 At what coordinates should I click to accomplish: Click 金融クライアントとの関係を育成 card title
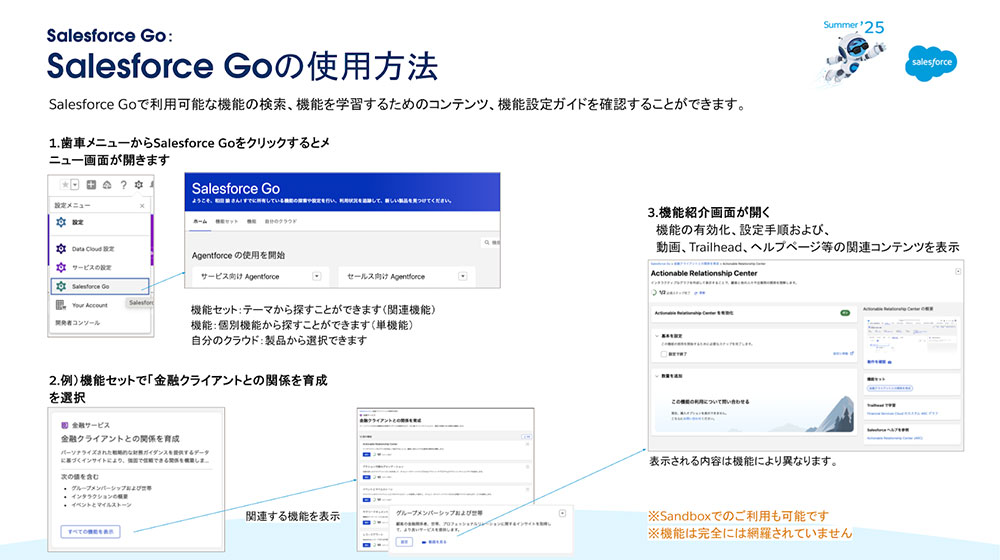120,439
